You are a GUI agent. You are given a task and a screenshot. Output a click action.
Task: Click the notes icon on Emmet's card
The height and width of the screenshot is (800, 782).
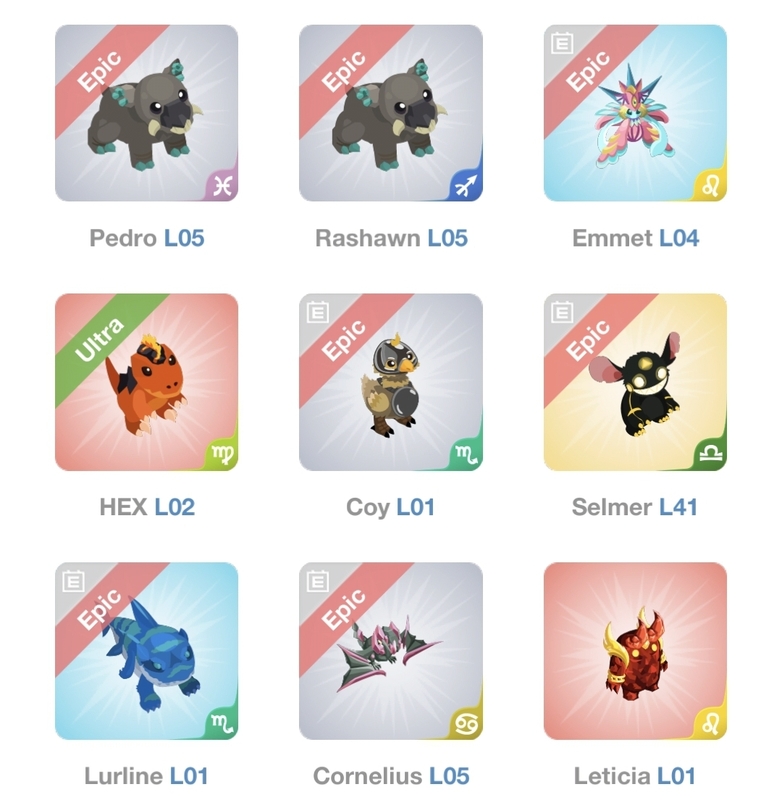[562, 43]
